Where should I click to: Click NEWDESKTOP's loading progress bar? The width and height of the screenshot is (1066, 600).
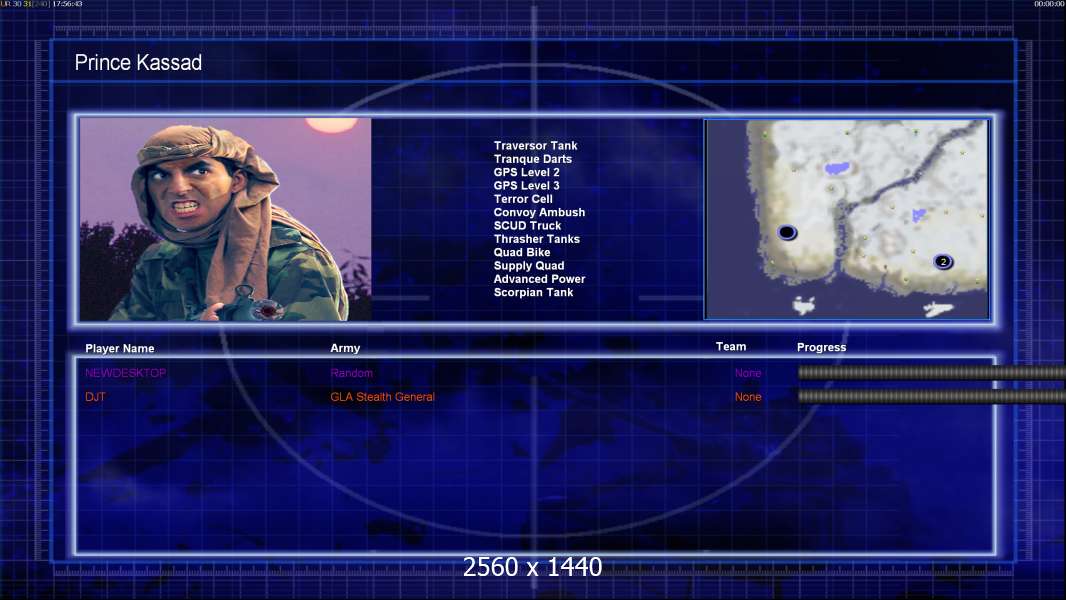(x=931, y=372)
